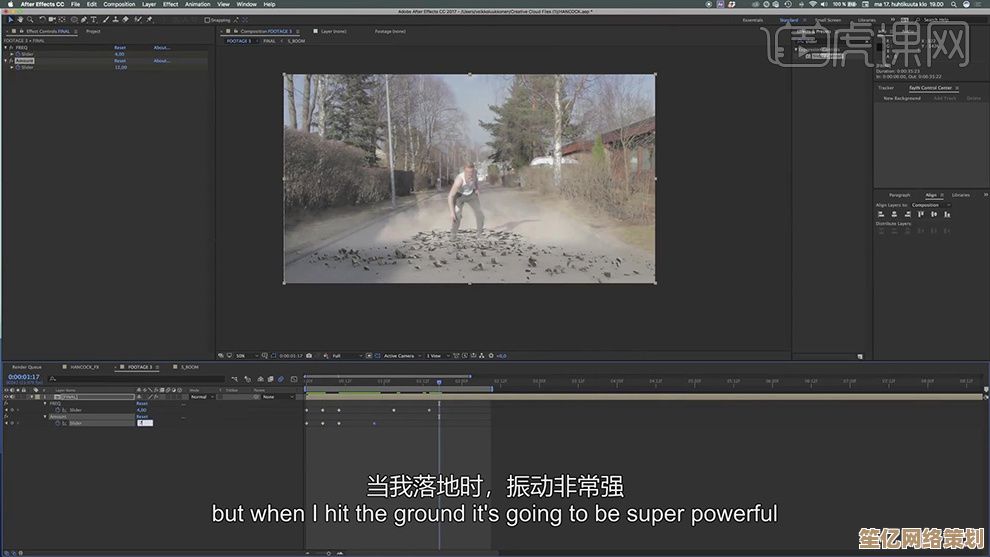Viewport: 990px width, 557px height.
Task: Open Apple menu
Action: pos(10,4)
